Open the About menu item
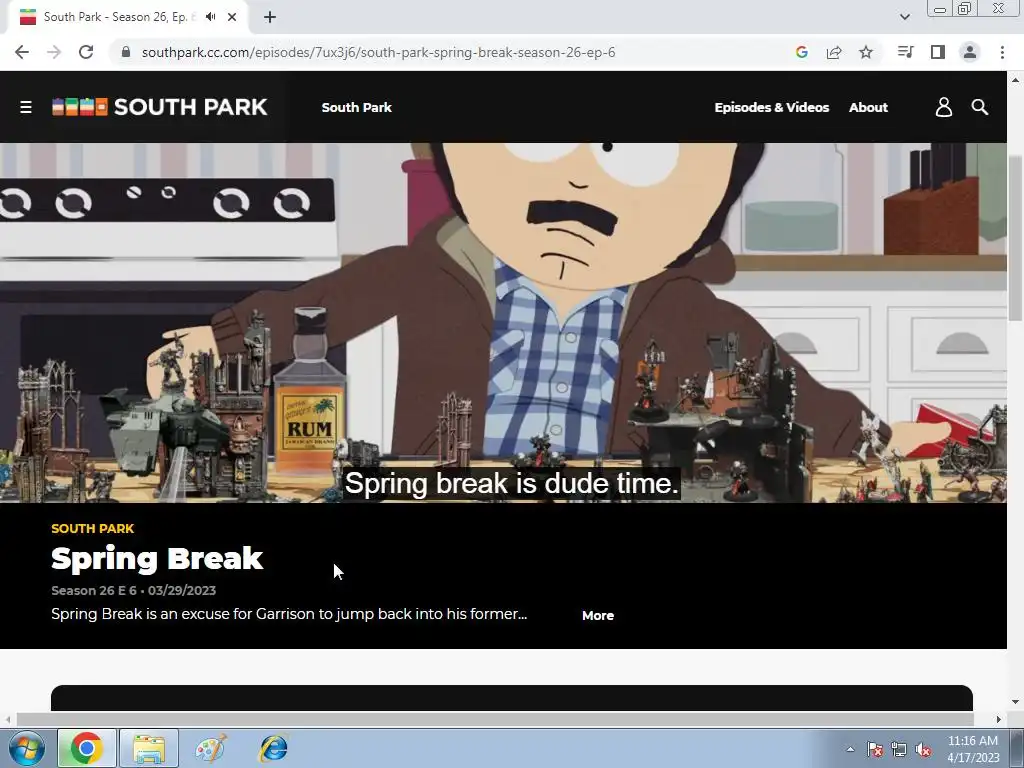1024x768 pixels. click(868, 107)
